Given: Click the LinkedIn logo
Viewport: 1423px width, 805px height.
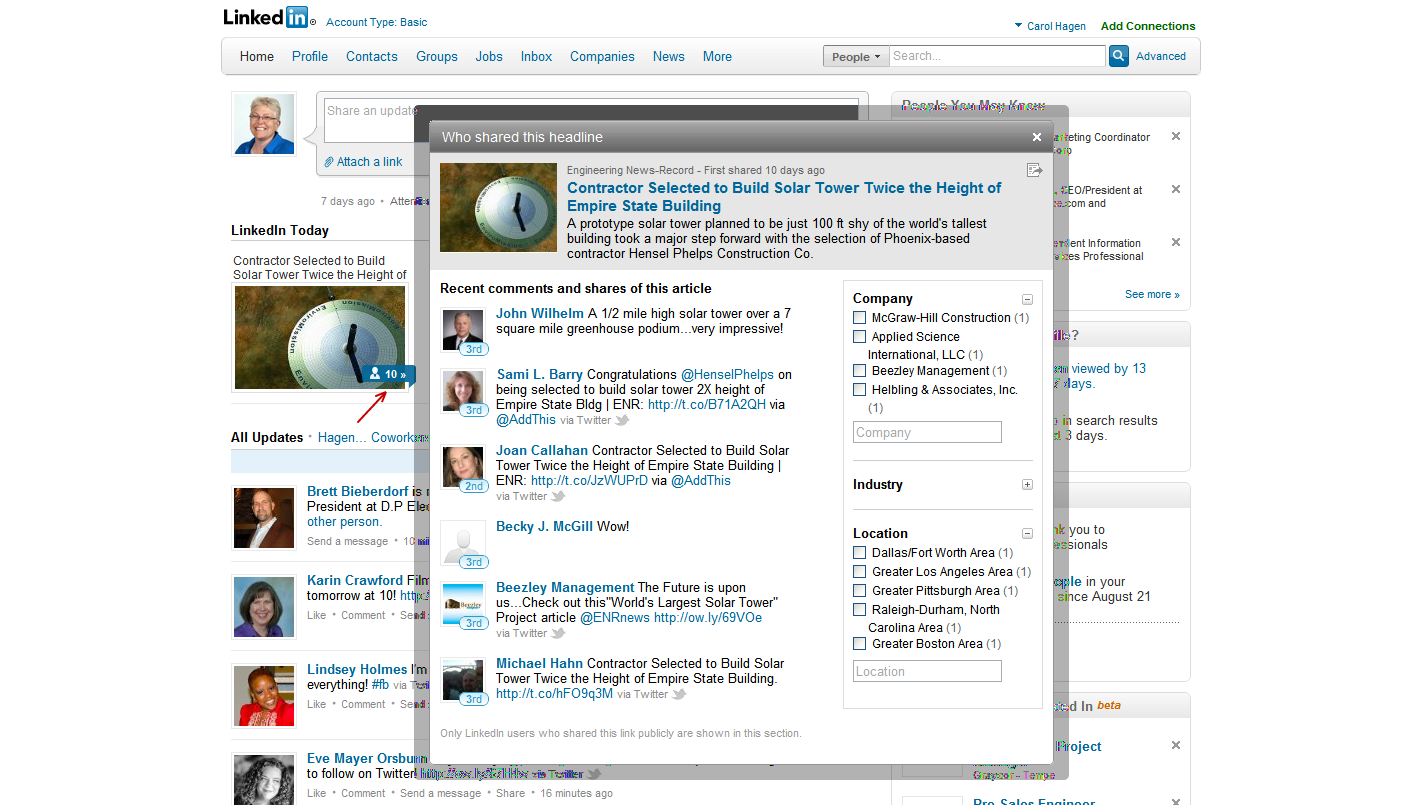Looking at the screenshot, I should 269,17.
